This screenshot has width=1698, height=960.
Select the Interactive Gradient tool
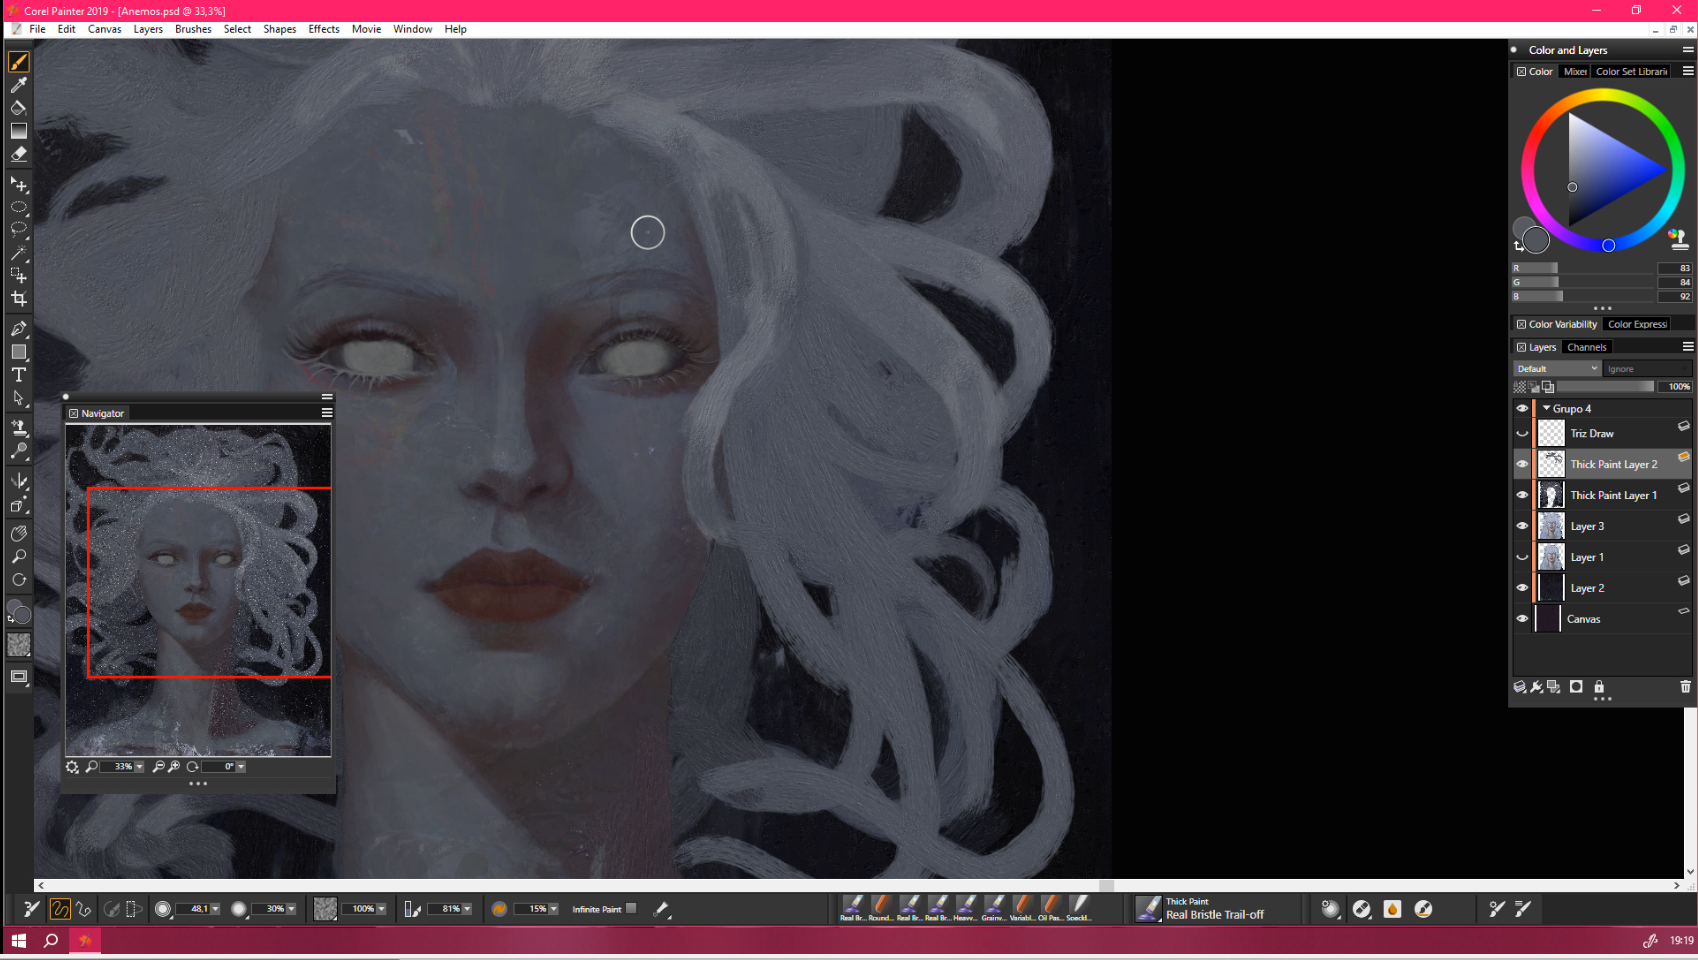19,131
